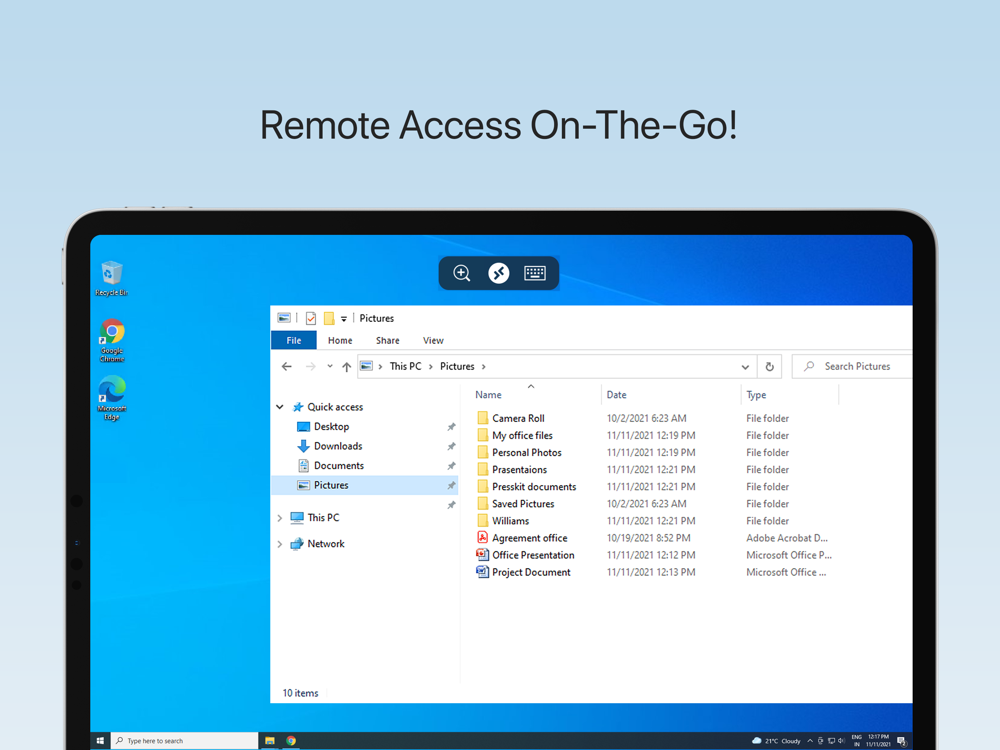Click the pin icon next to Downloads

pos(452,446)
